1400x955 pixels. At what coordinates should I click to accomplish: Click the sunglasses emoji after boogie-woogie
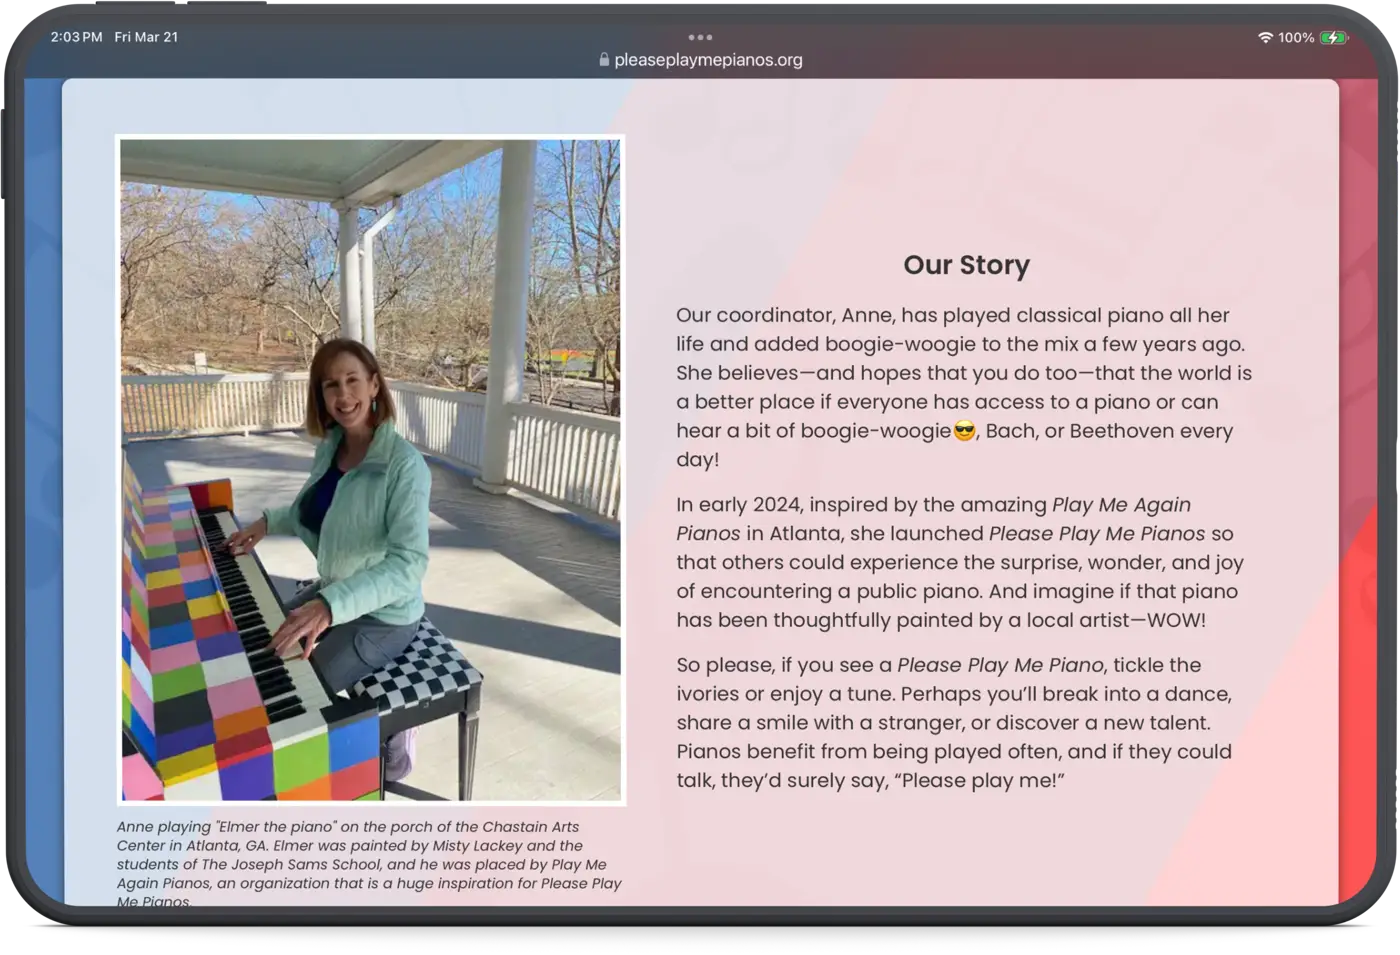point(964,431)
